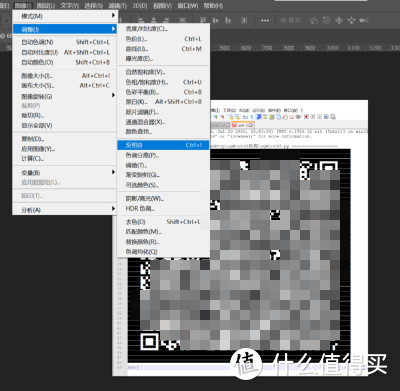Select 黑白(K) Black & White
Image resolution: width=400 pixels, height=391 pixels.
pyautogui.click(x=163, y=102)
